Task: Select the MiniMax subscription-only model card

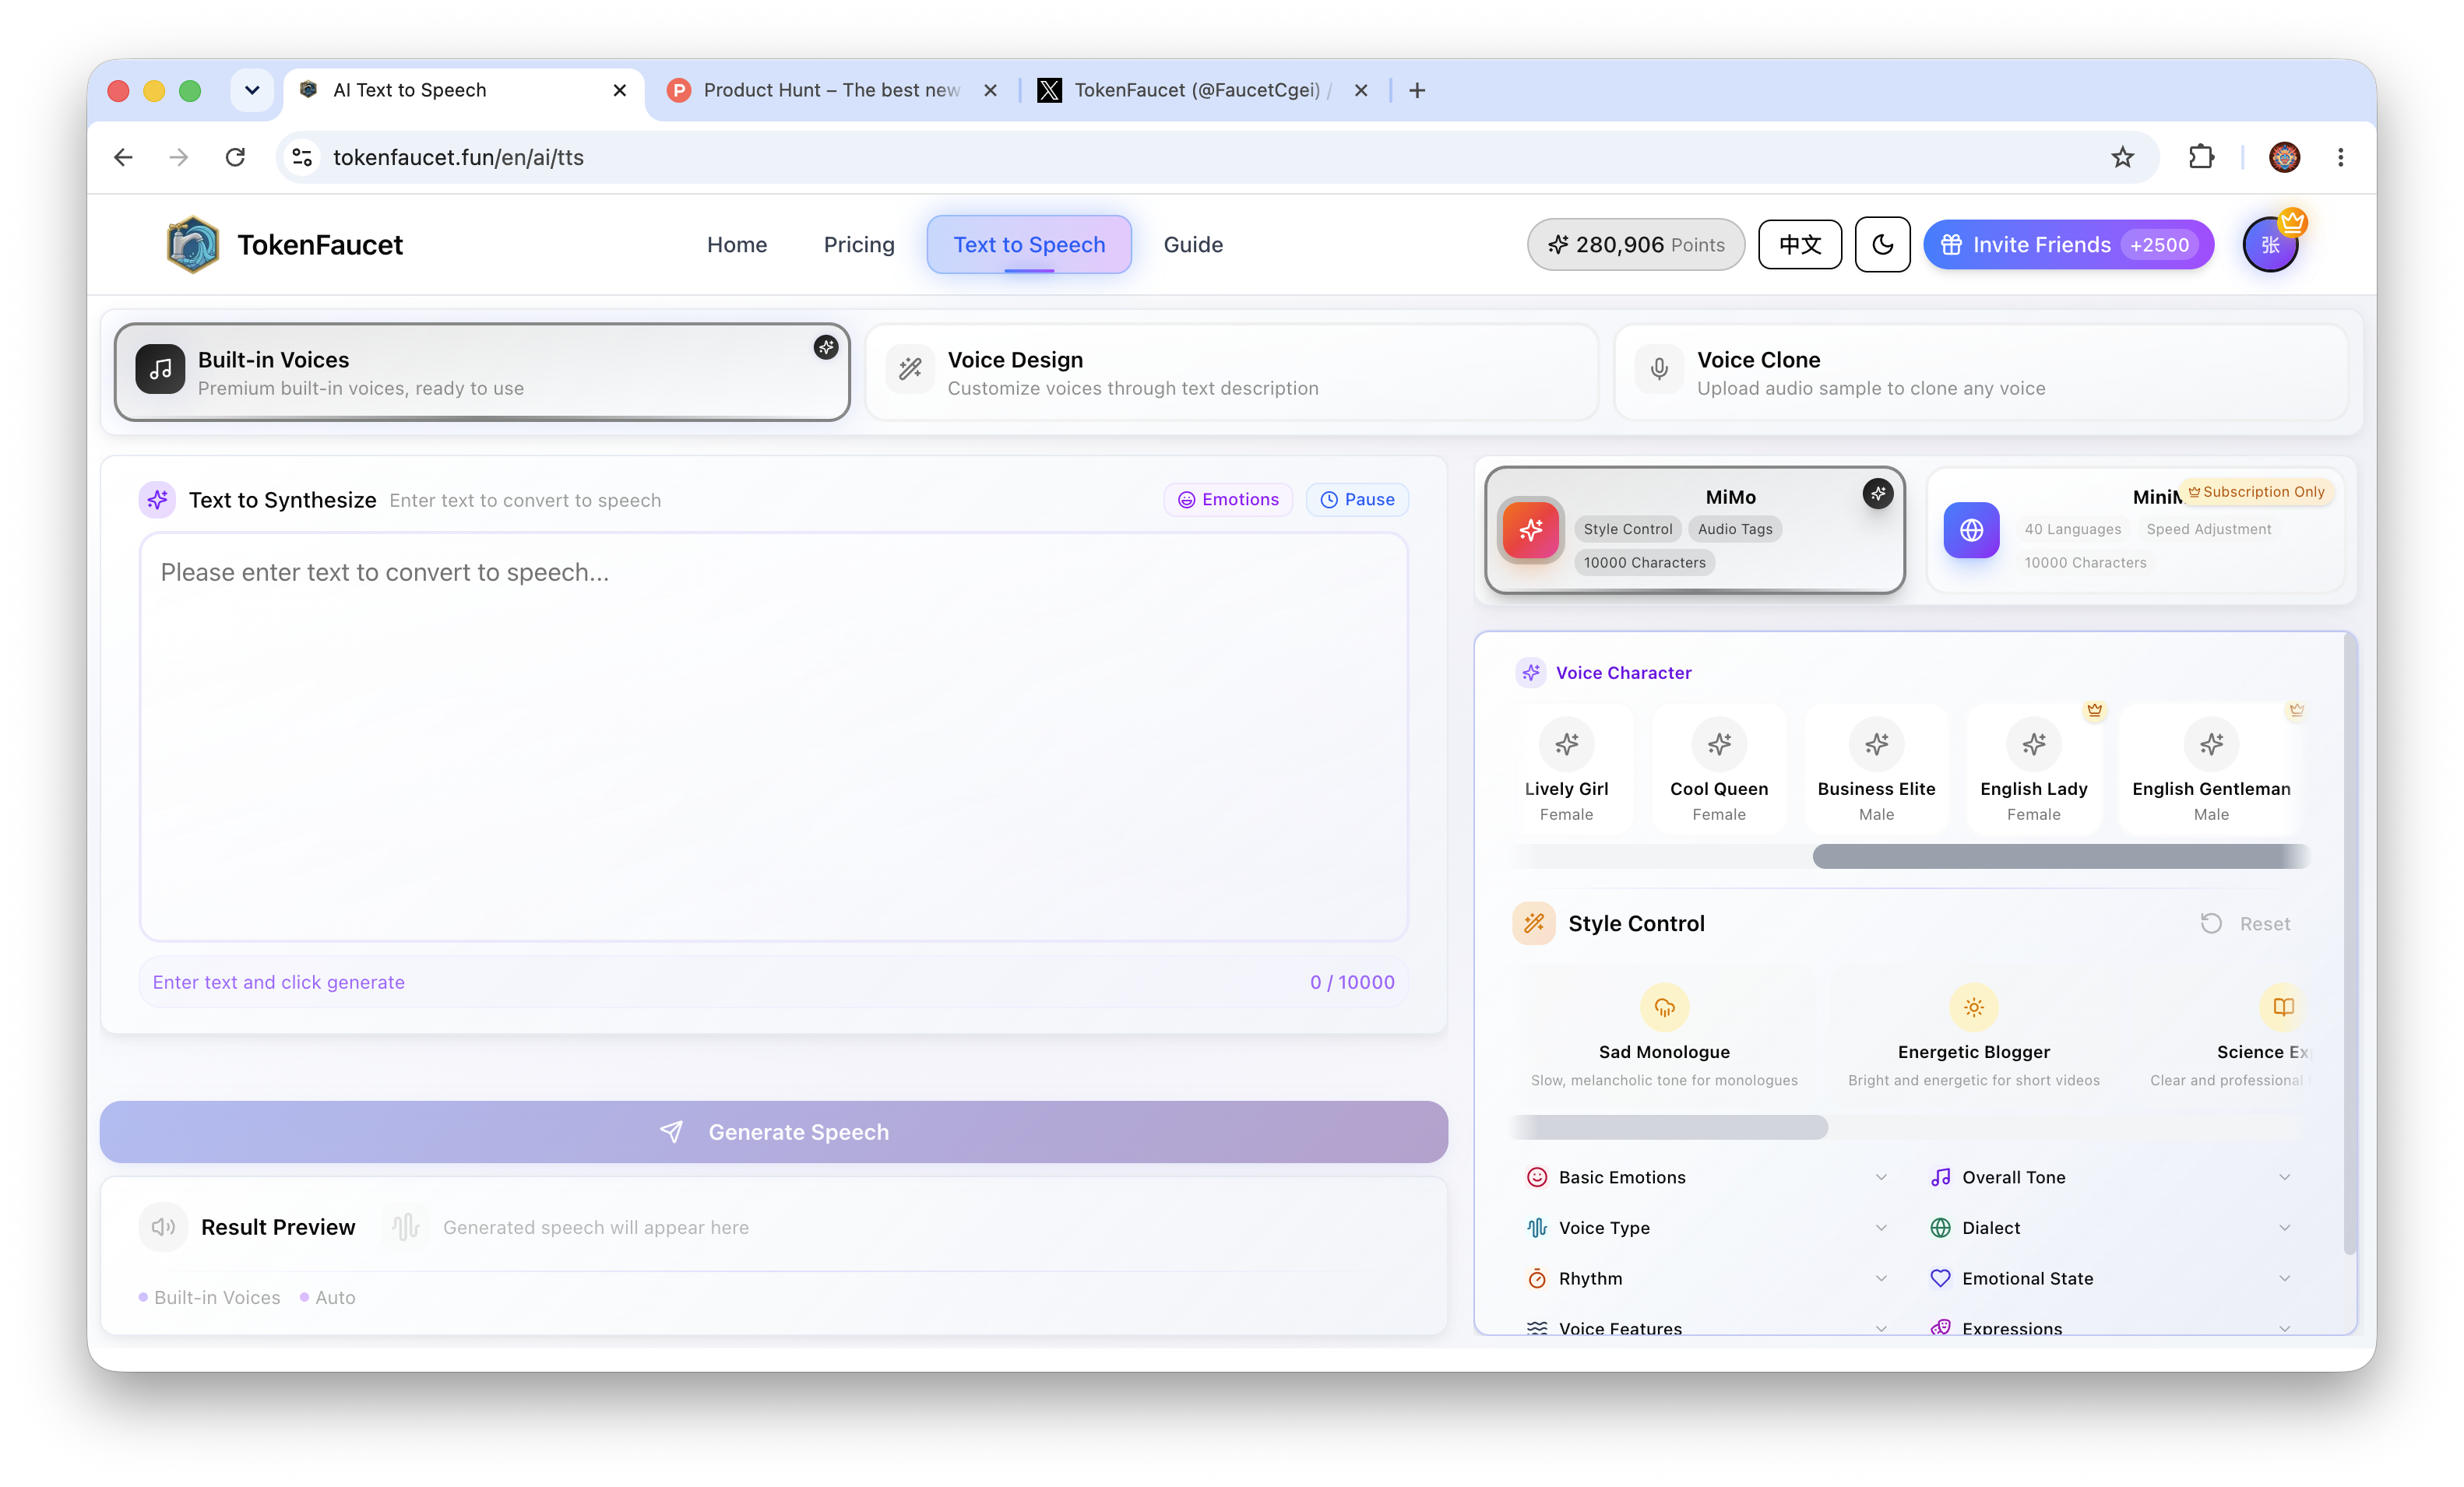Action: click(2135, 530)
